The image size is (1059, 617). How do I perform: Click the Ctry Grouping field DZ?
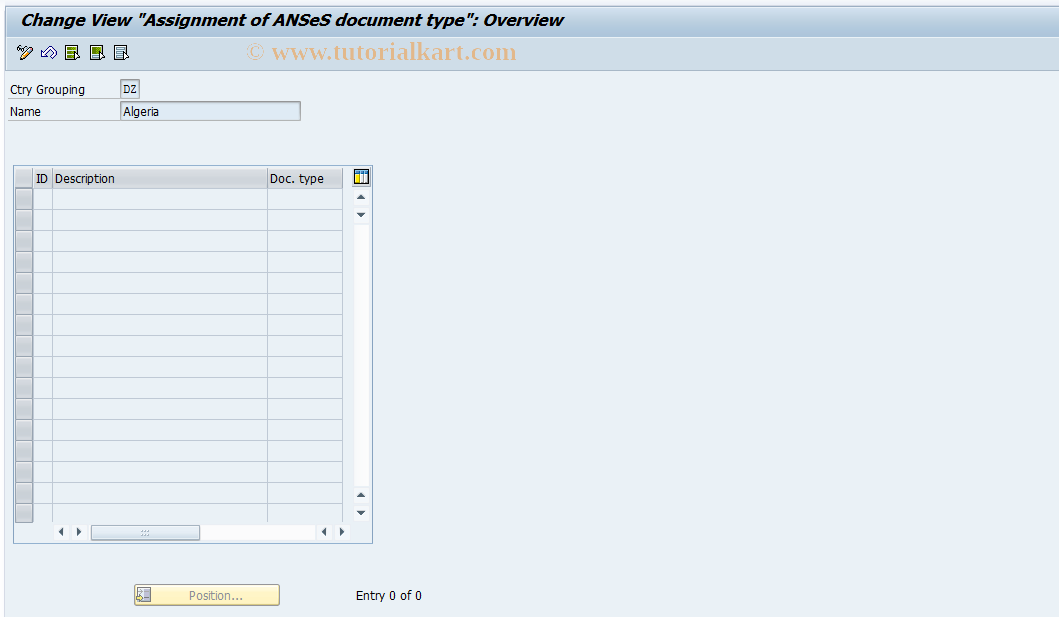[130, 89]
